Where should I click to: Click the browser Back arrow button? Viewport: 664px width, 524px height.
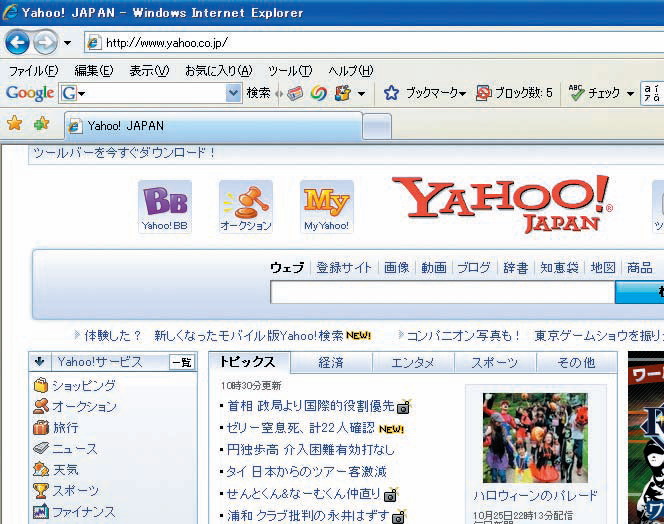17,42
